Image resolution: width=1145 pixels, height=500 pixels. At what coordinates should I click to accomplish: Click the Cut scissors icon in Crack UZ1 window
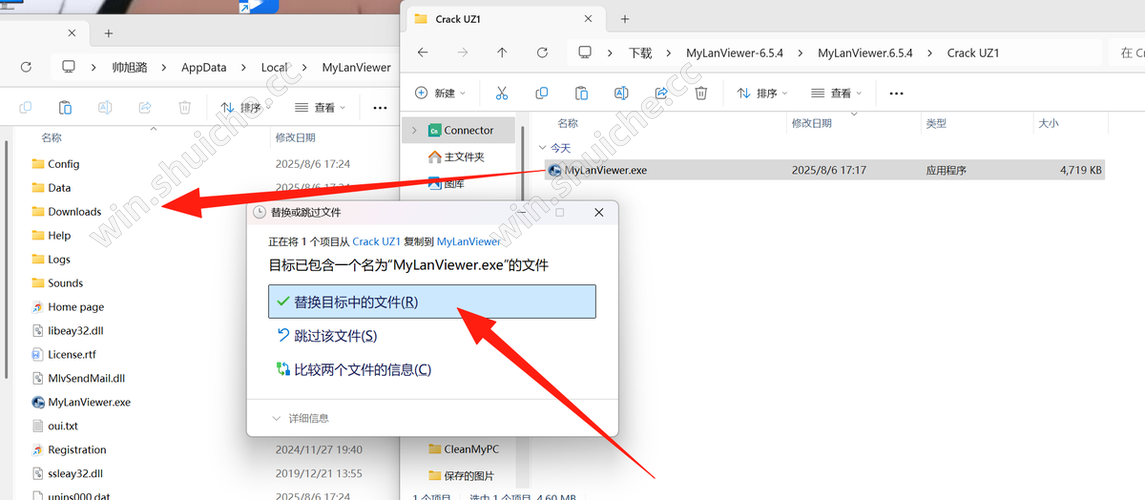(x=502, y=93)
